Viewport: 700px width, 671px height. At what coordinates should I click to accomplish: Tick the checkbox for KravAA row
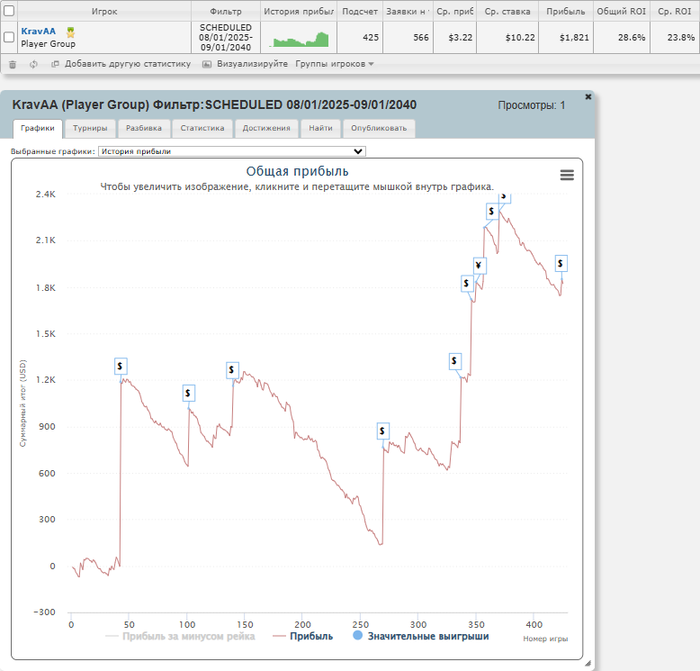[x=8, y=37]
